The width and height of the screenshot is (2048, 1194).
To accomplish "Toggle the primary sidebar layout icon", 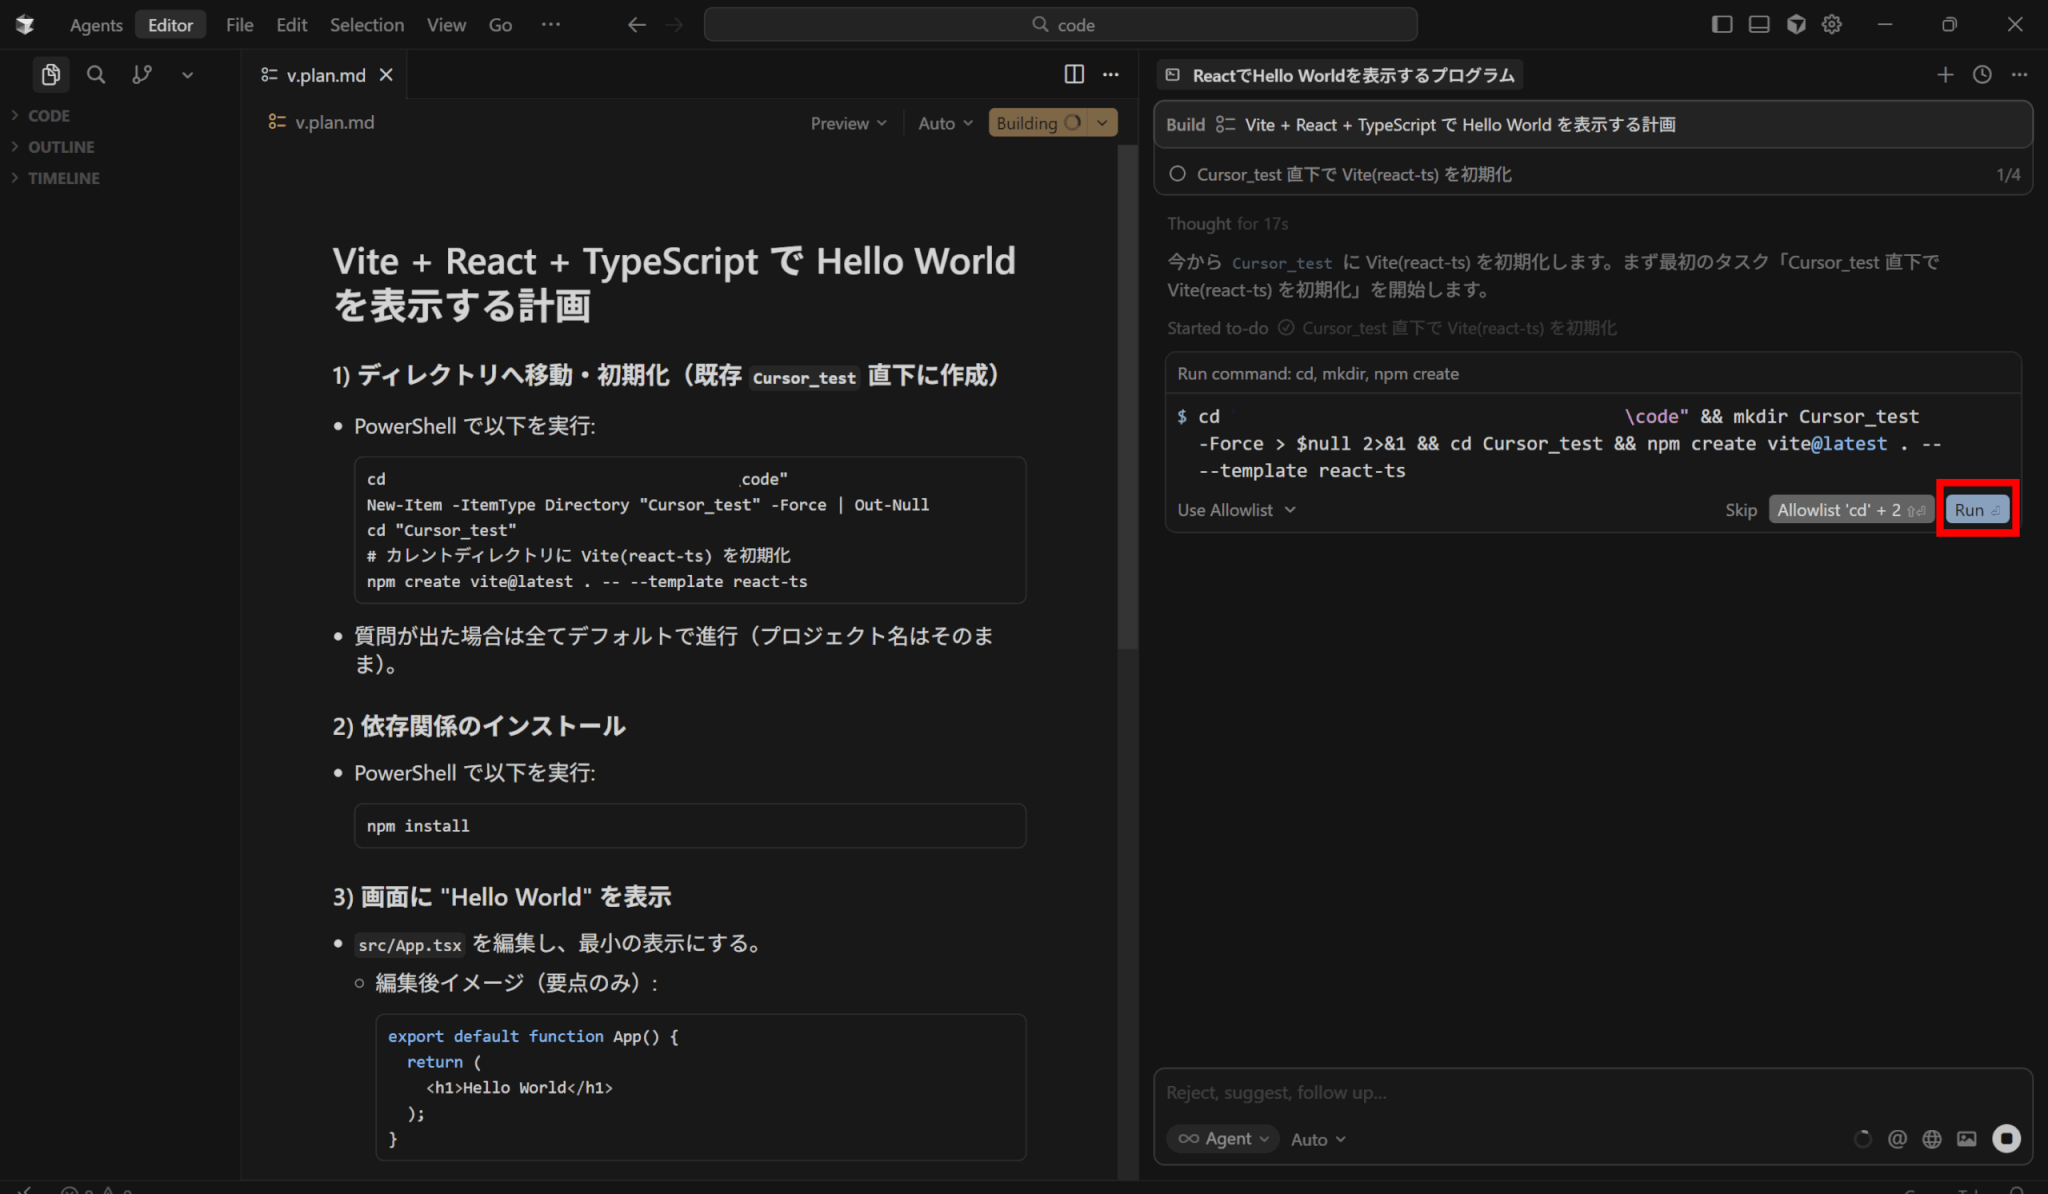I will tap(1722, 25).
